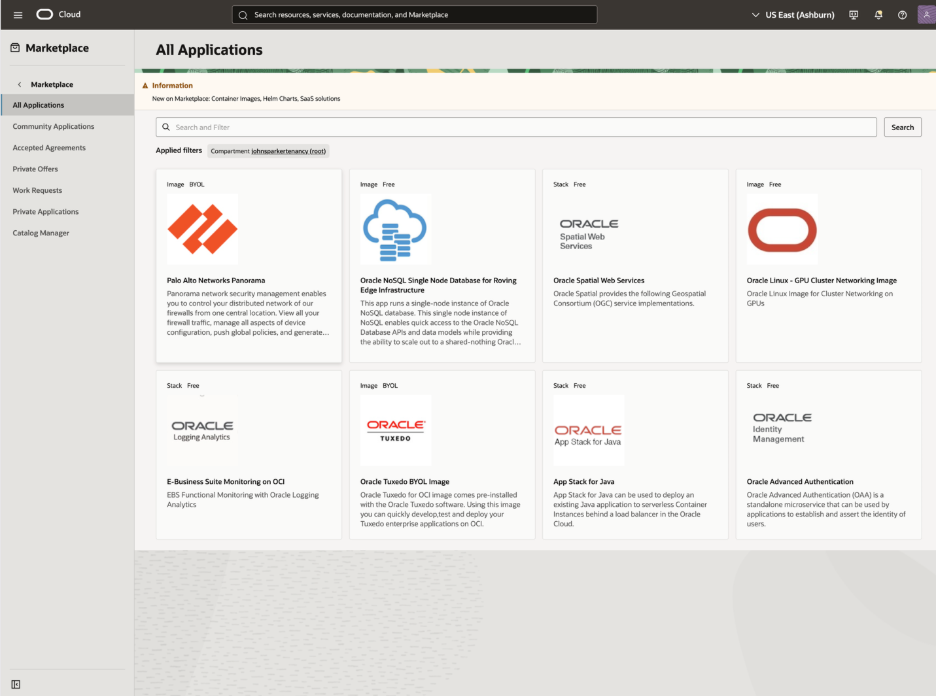The image size is (936, 696).
Task: Open the Cloud Shell developer tools icon
Action: coord(853,15)
